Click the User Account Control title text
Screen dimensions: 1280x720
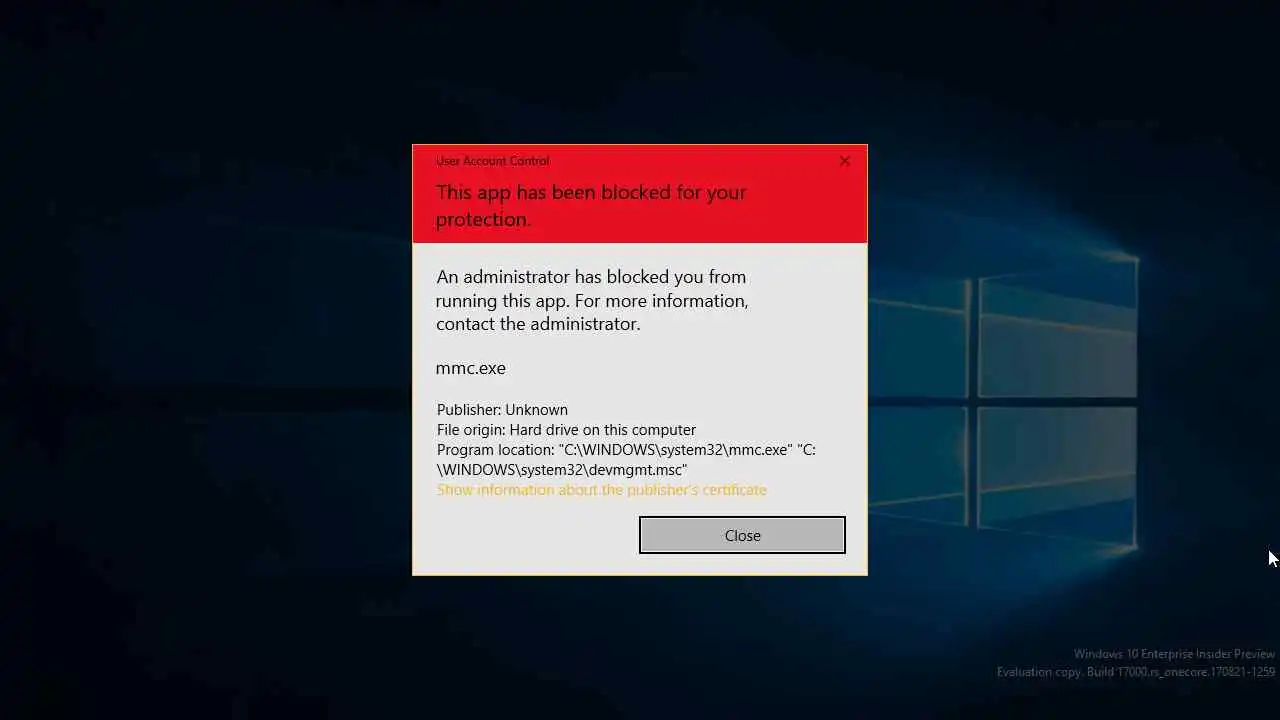492,161
